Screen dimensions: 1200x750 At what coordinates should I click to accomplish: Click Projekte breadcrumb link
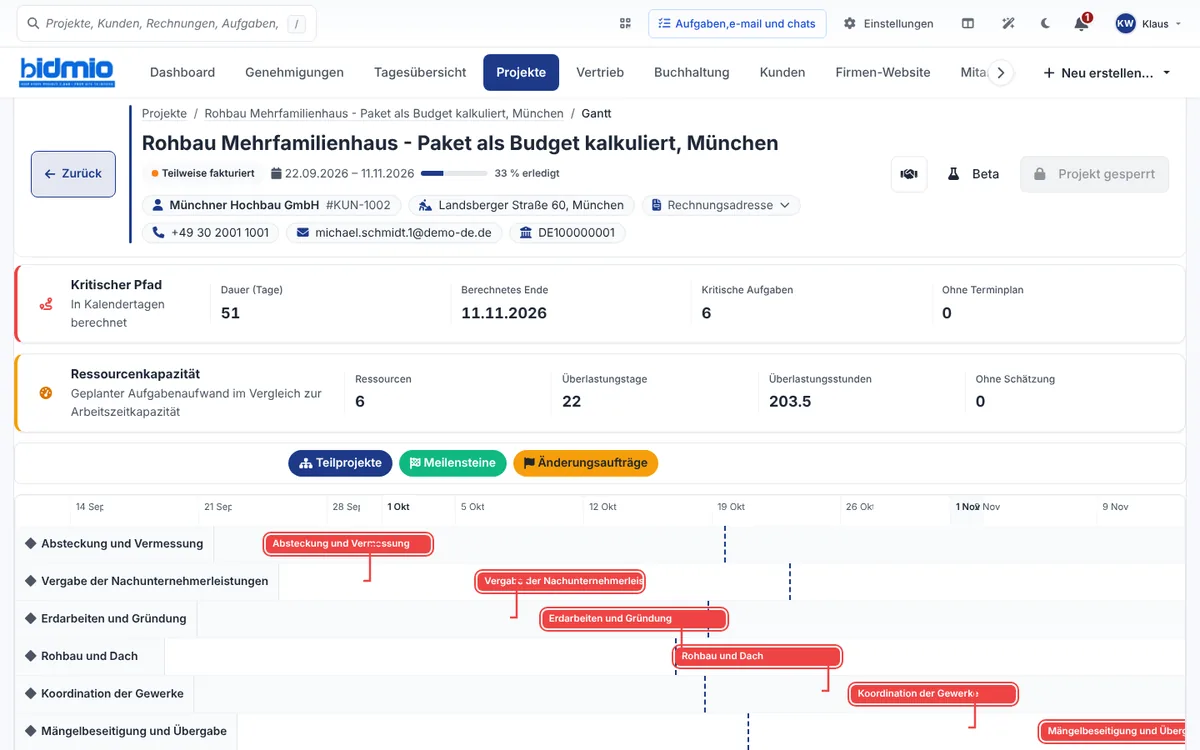pyautogui.click(x=164, y=114)
